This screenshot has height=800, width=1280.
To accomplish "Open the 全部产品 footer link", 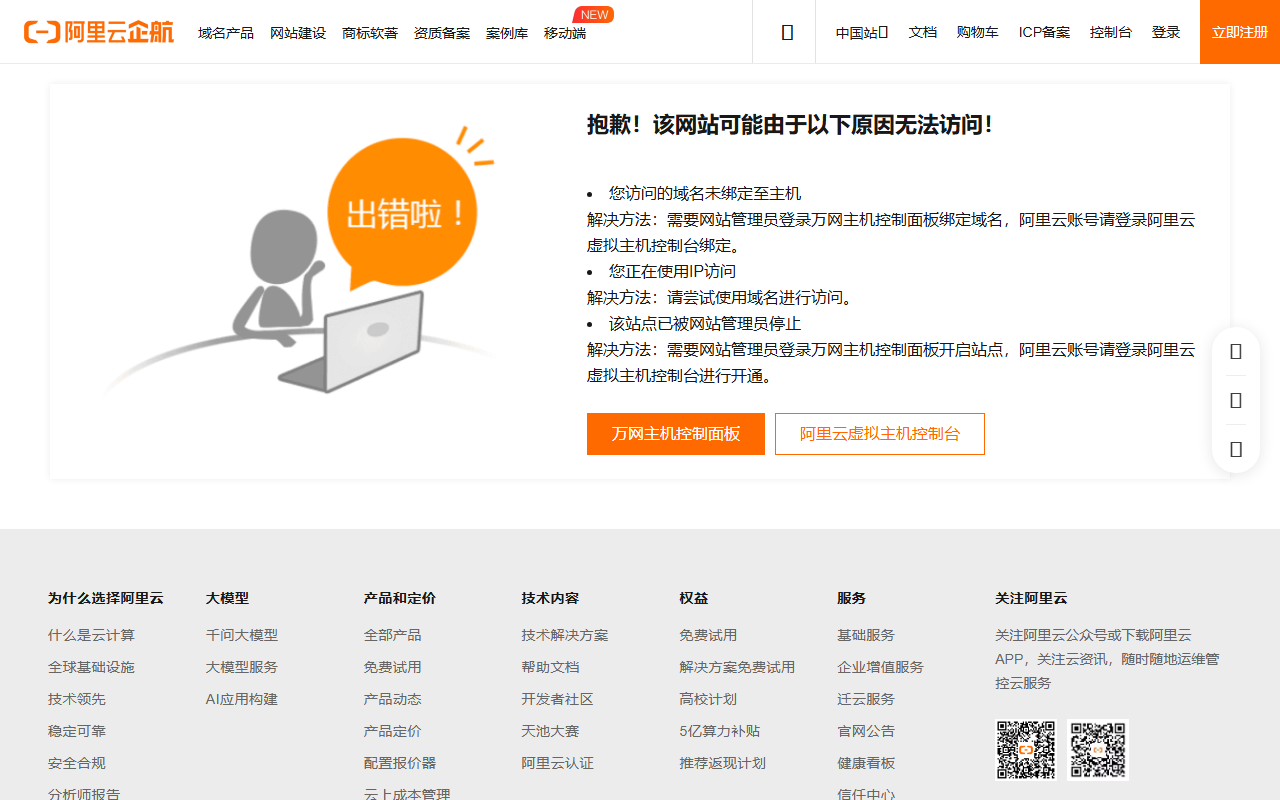I will point(393,635).
